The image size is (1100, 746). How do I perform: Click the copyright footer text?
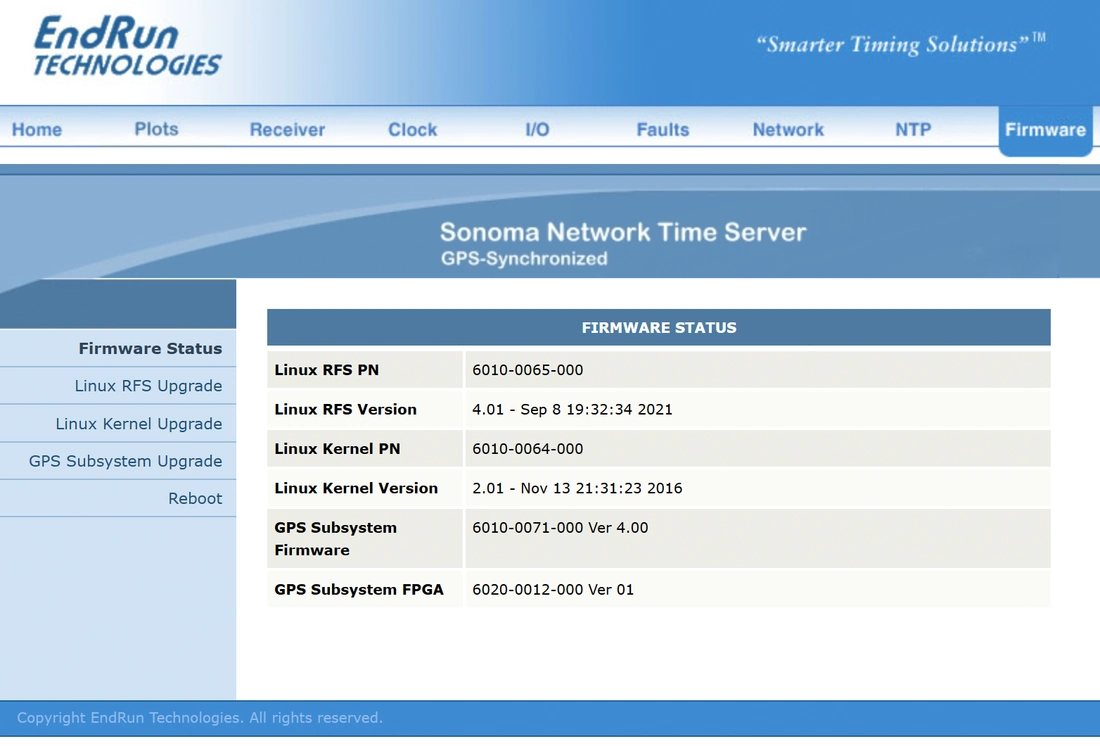pyautogui.click(x=200, y=718)
